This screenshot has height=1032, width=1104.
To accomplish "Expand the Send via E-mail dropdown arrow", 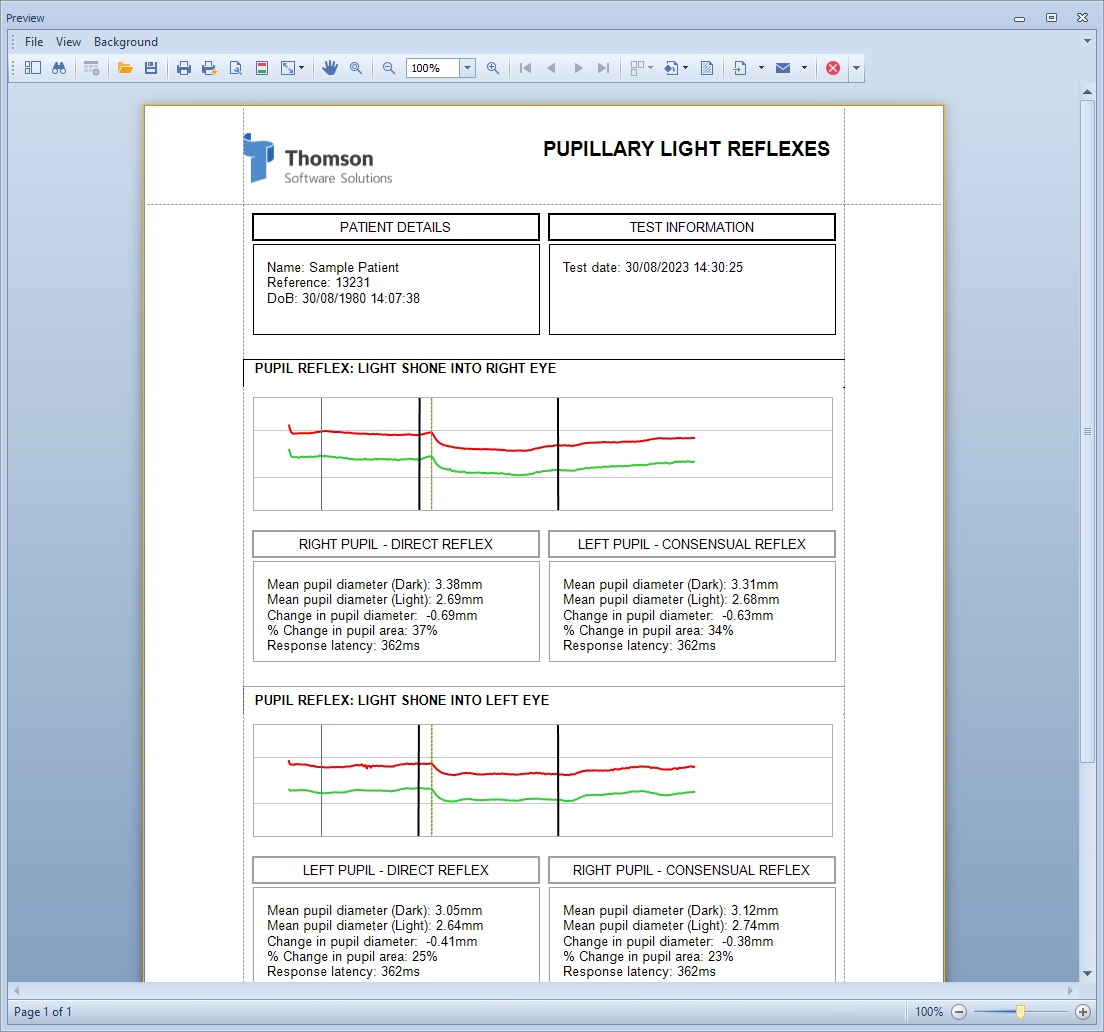I will (x=804, y=68).
